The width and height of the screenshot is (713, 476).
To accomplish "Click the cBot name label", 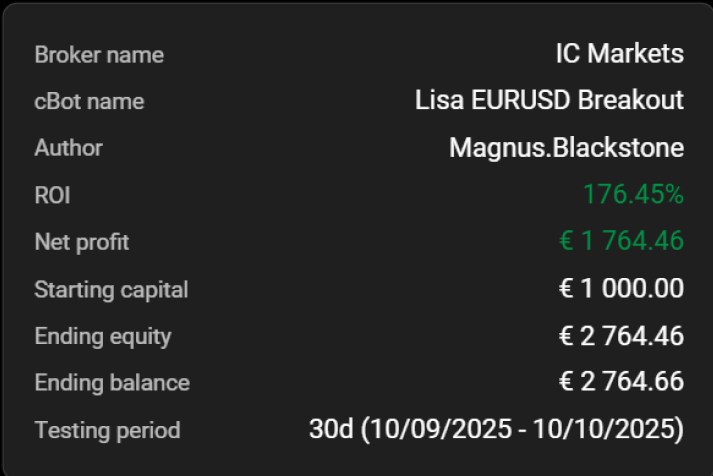I will coord(89,101).
